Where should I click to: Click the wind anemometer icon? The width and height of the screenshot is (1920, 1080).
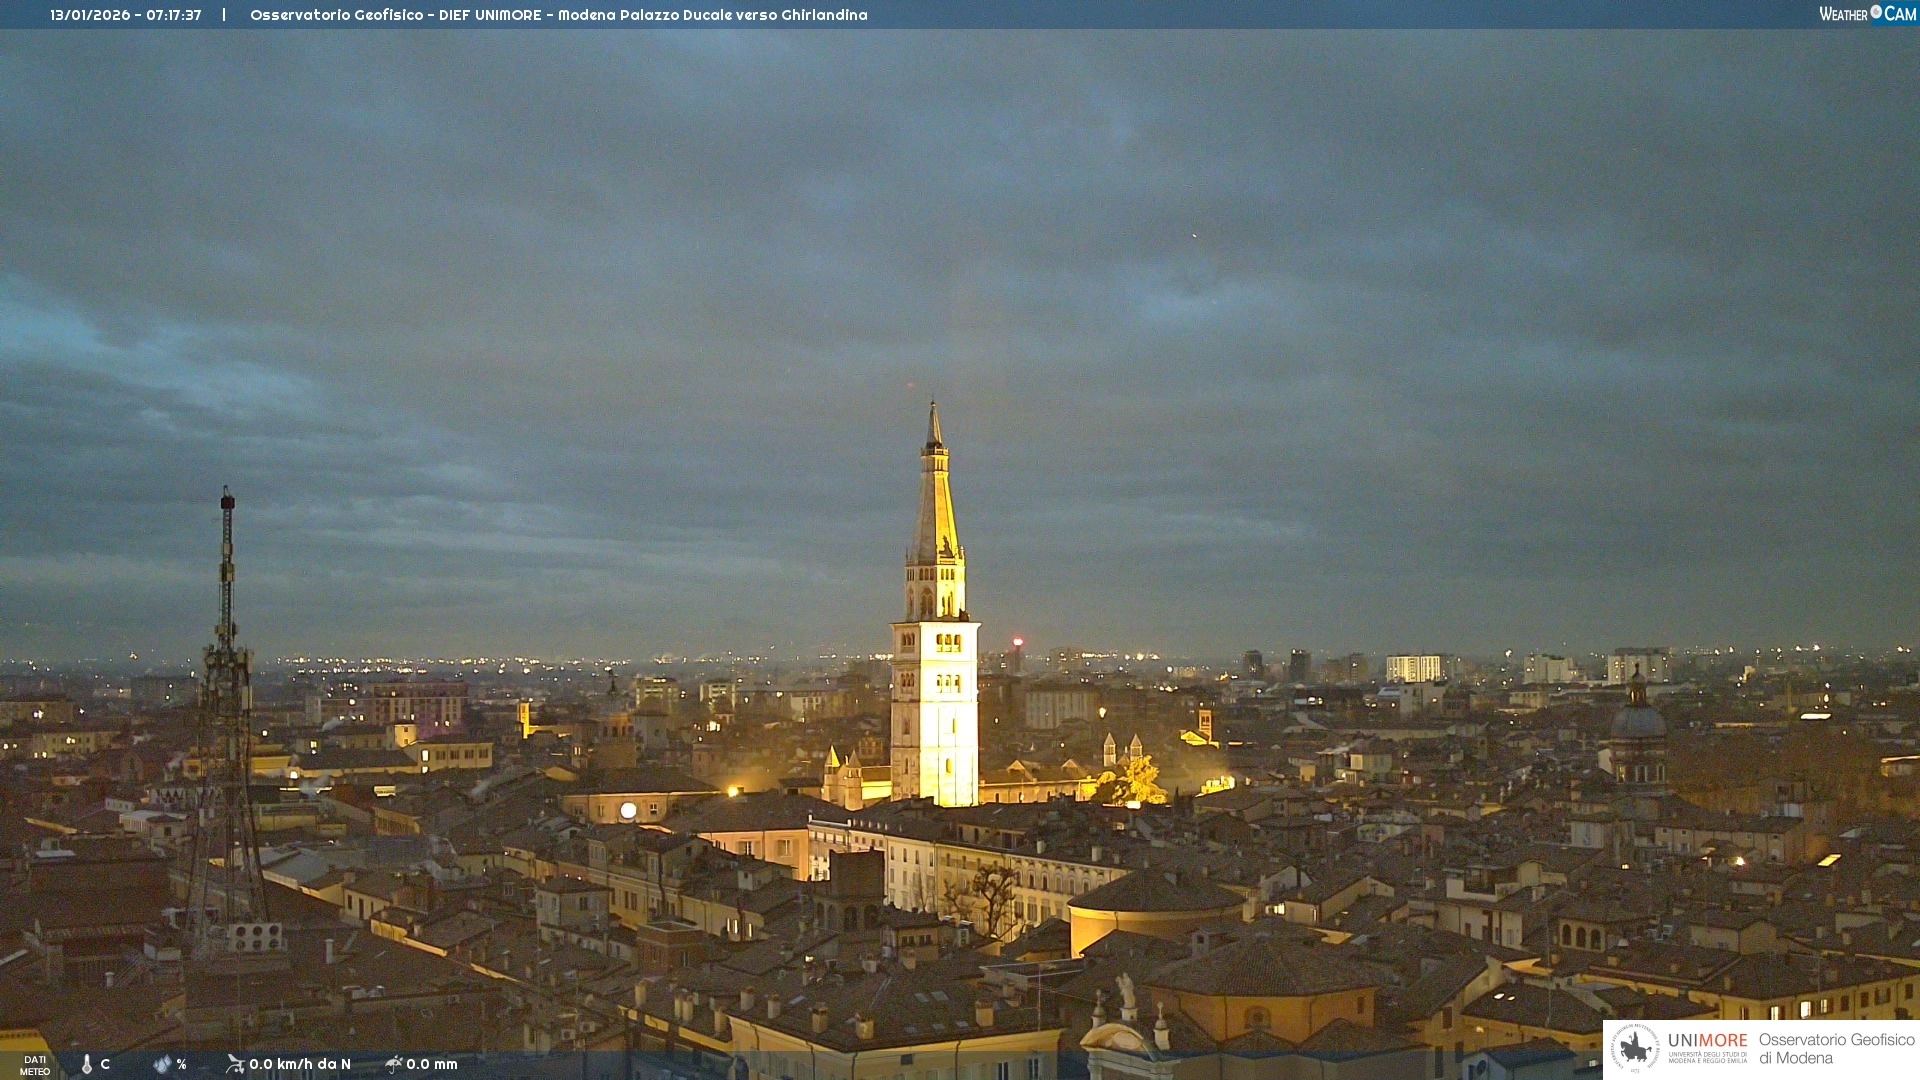235,1064
